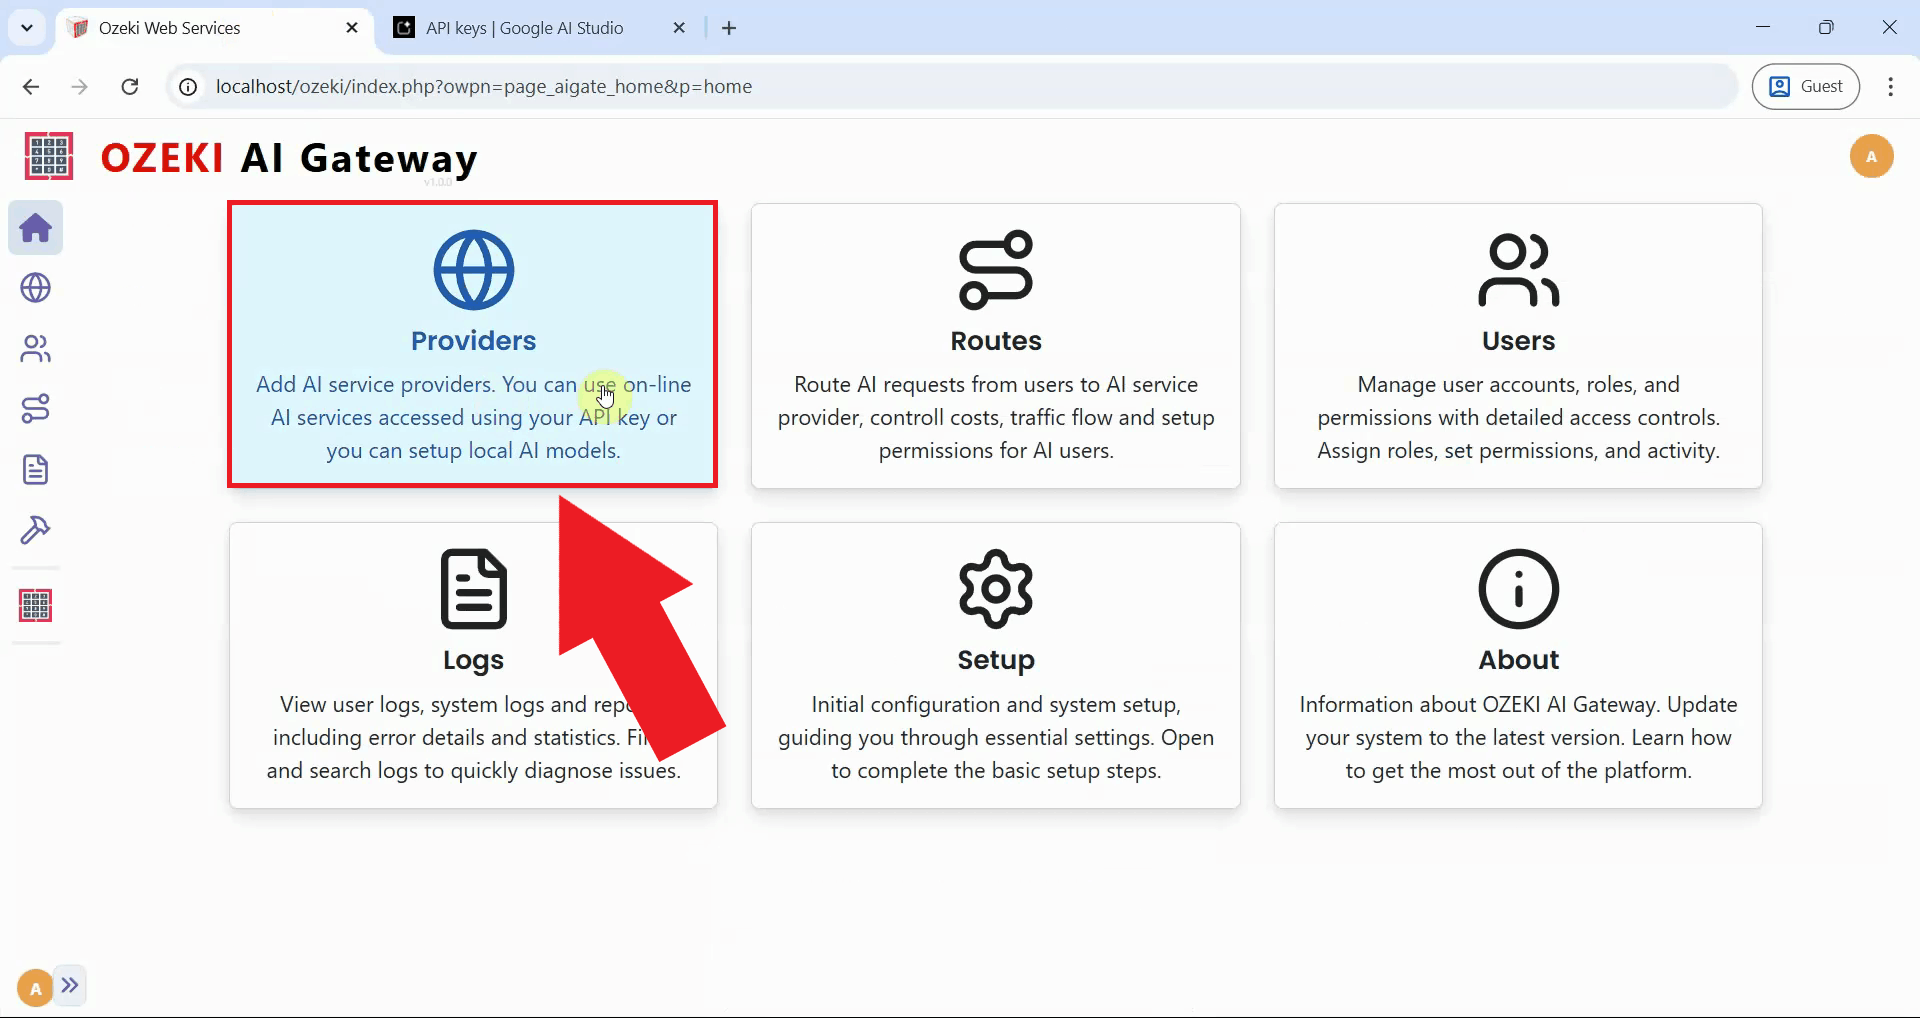The image size is (1920, 1018).
Task: Click the orange A avatar at bottom left
Action: 33,986
